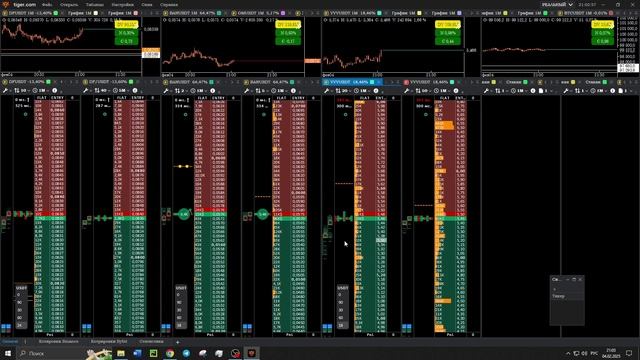Image resolution: width=640 pixels, height=360 pixels.
Task: Select 90 volume preset in DFUSDT USDT panel
Action: tap(20, 302)
